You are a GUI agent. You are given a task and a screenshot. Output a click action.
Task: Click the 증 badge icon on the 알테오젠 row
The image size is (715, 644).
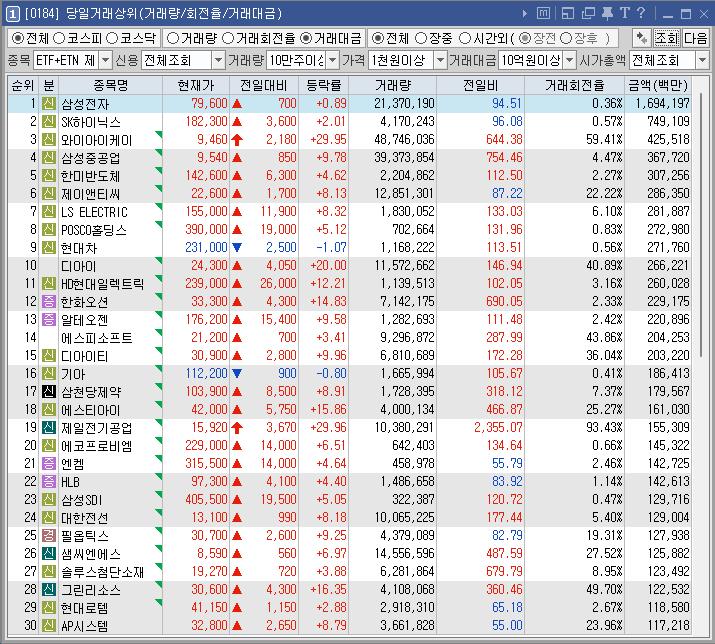point(49,320)
